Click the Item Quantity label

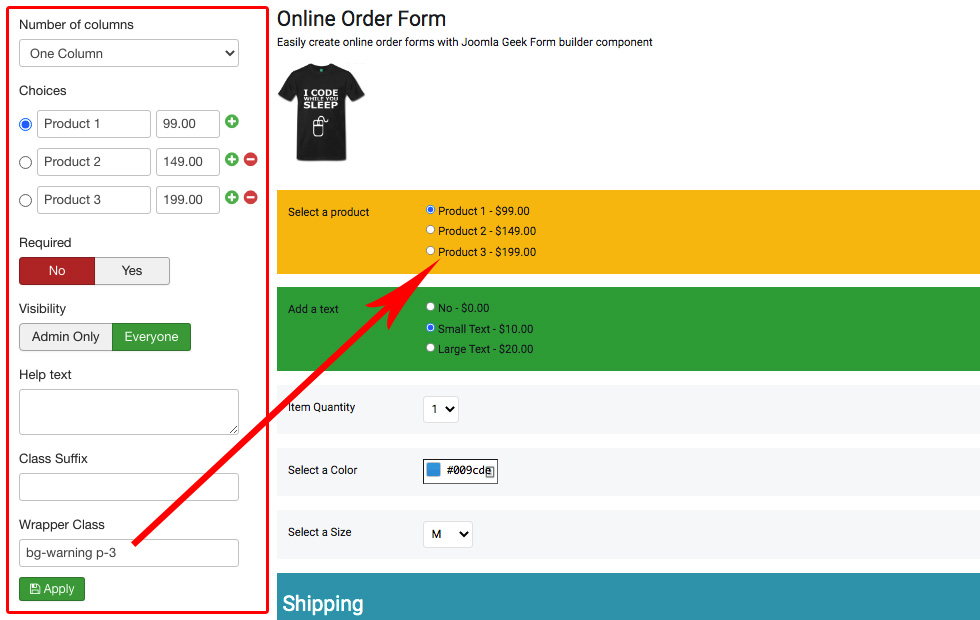(x=321, y=407)
